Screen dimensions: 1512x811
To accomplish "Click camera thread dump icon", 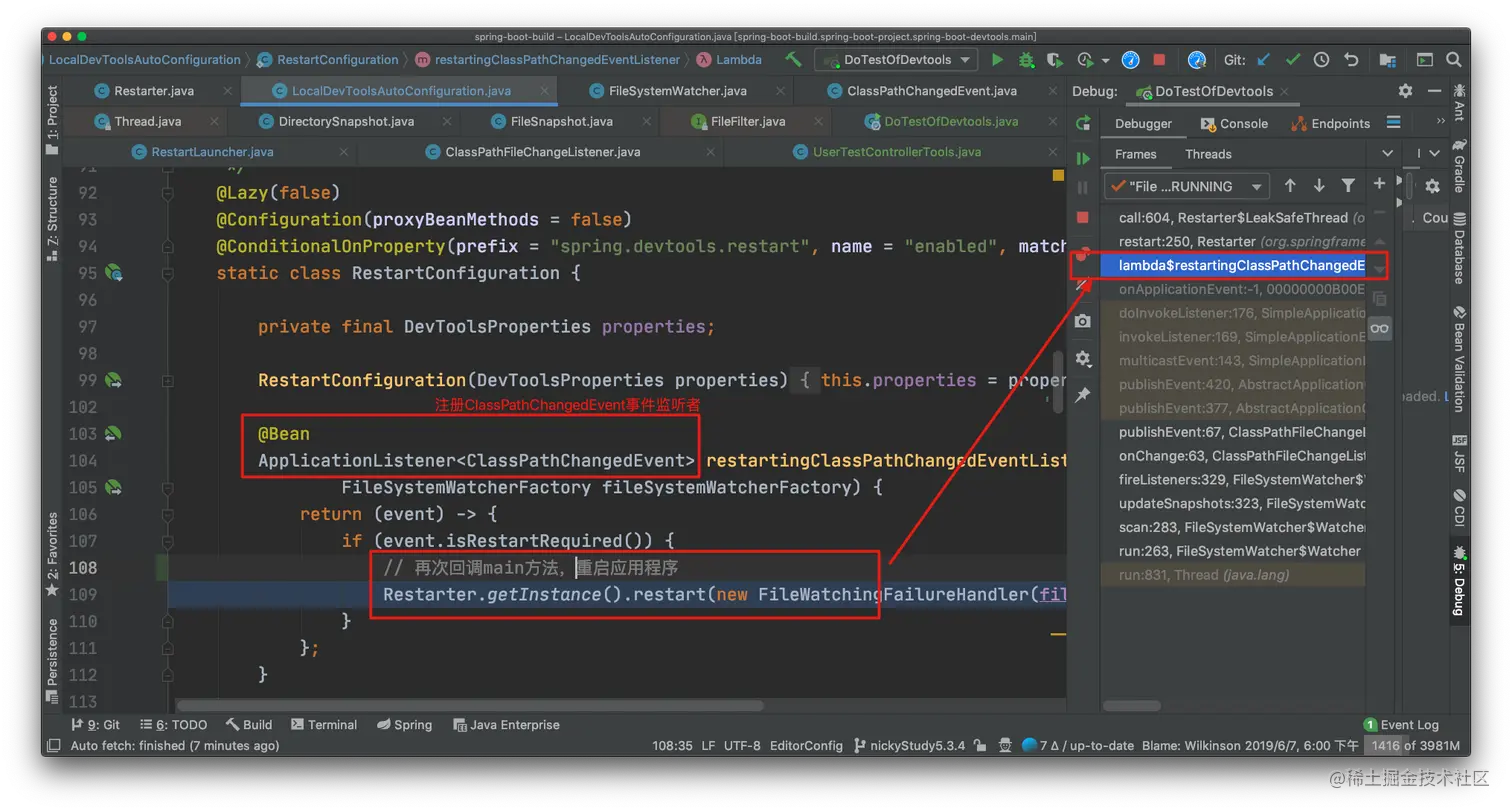I will tap(1083, 321).
